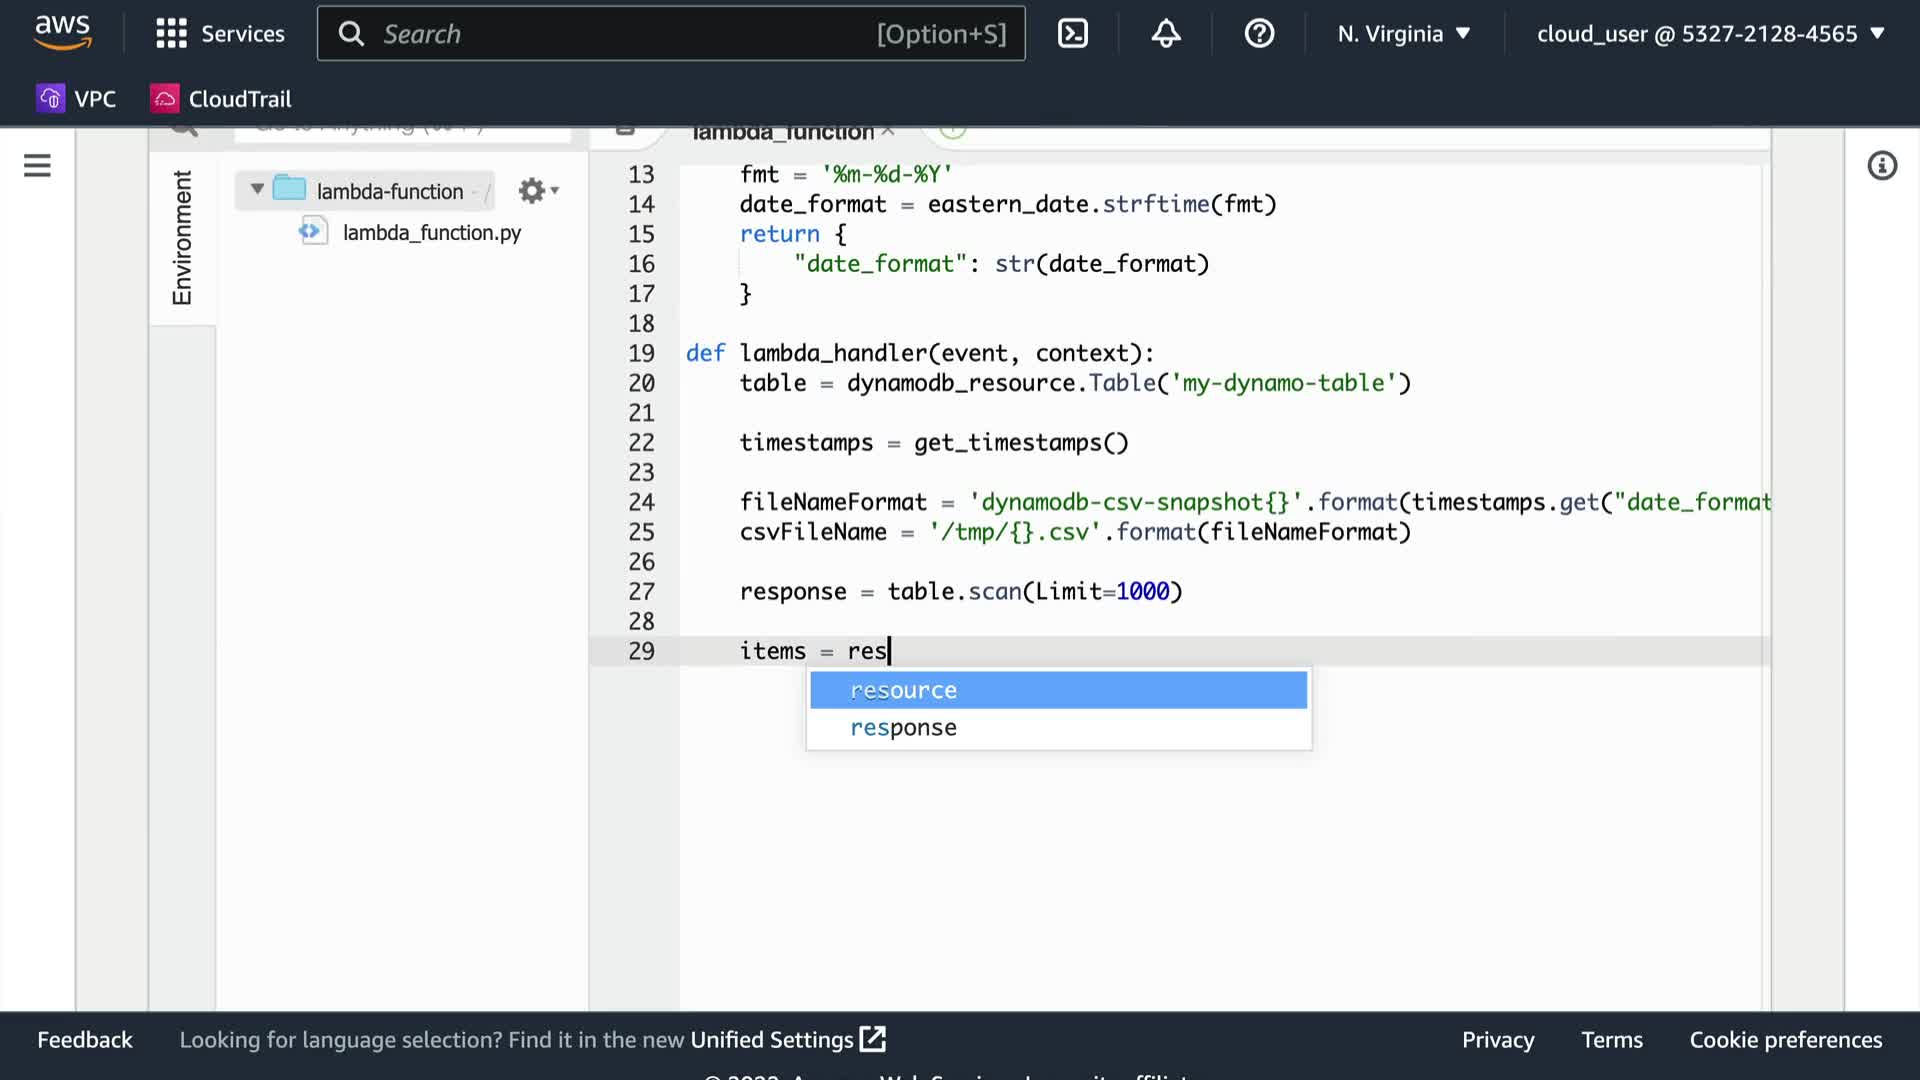This screenshot has height=1080, width=1920.
Task: Open Cookie preferences
Action: (x=1785, y=1040)
